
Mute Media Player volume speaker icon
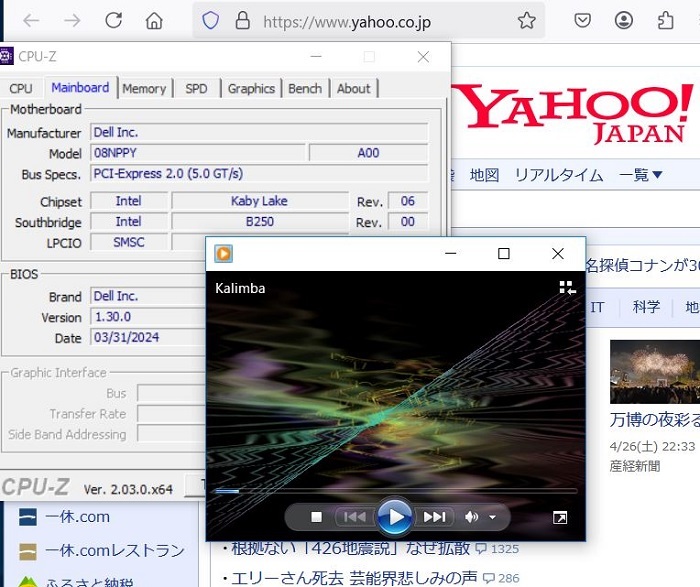(x=471, y=517)
